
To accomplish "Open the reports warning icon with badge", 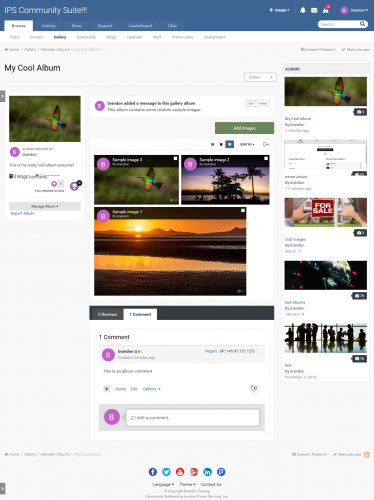I will point(326,10).
